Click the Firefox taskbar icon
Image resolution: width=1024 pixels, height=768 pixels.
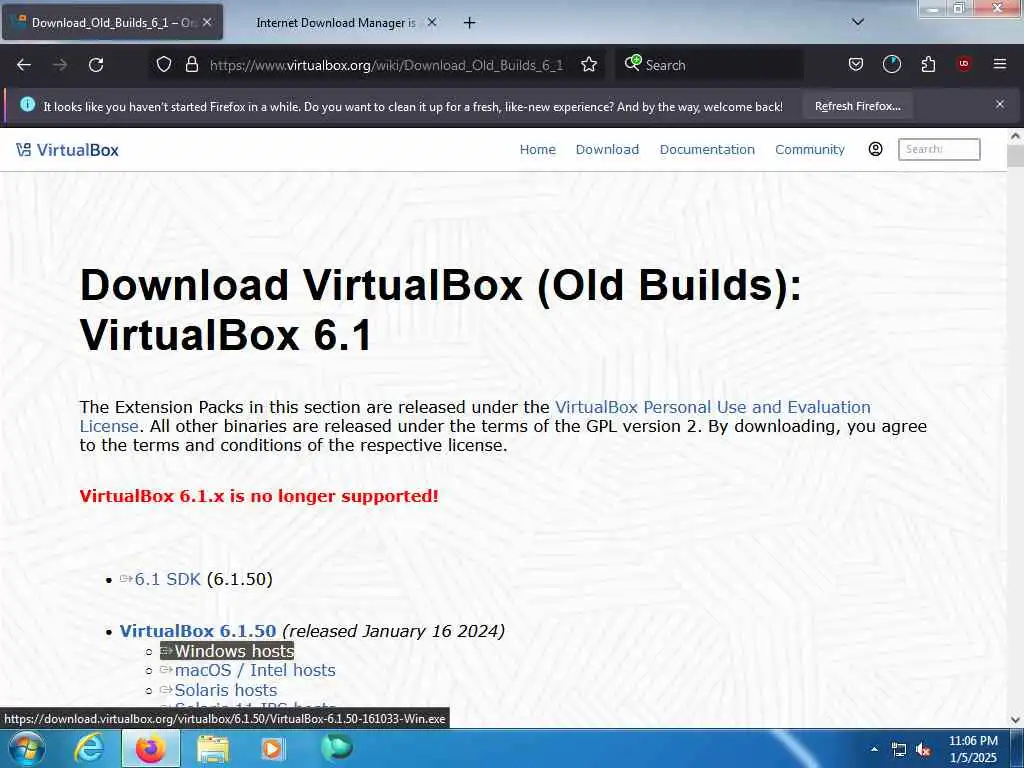[150, 748]
